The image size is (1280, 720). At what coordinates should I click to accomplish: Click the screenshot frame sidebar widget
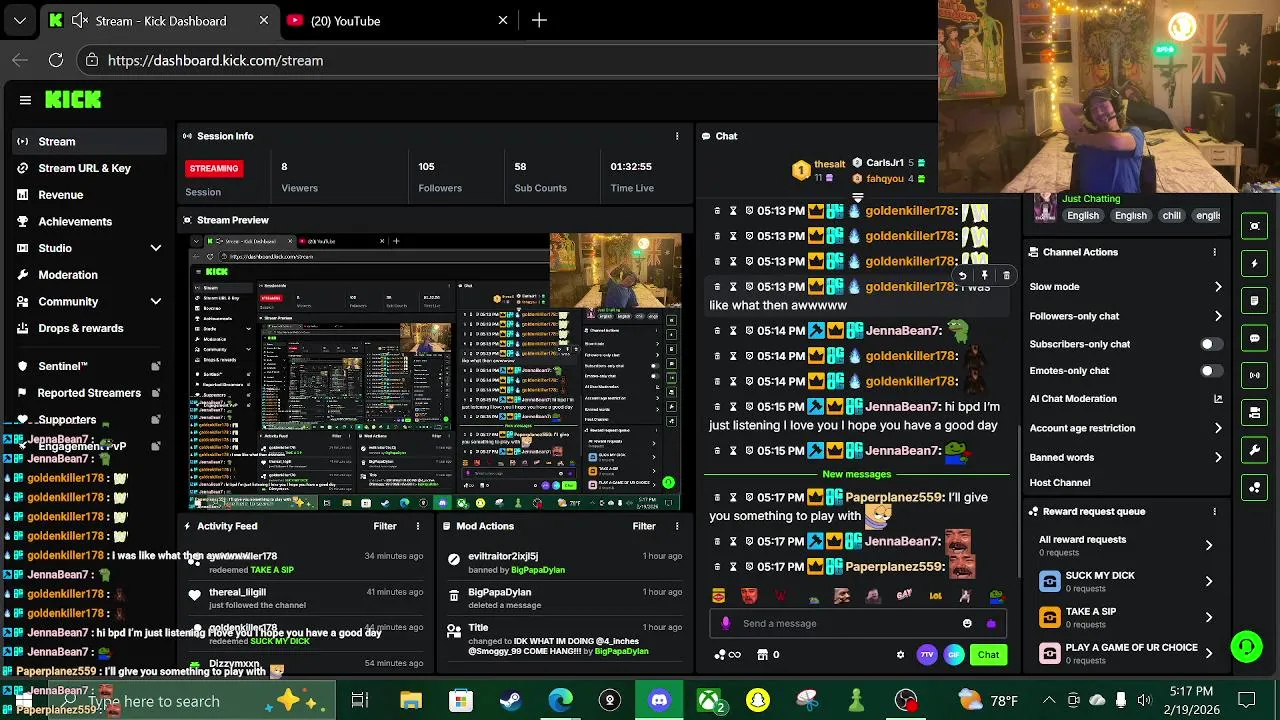1255,226
